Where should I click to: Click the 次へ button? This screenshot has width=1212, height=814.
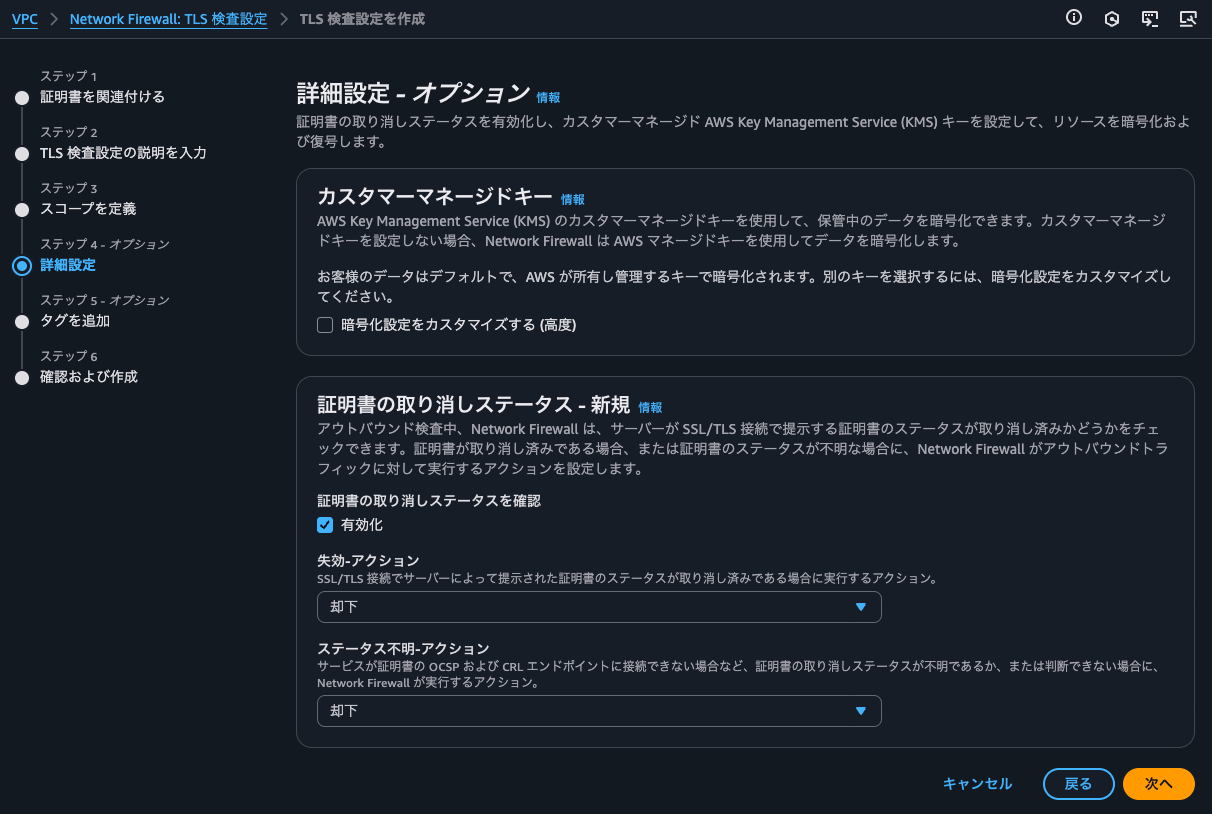click(1158, 784)
